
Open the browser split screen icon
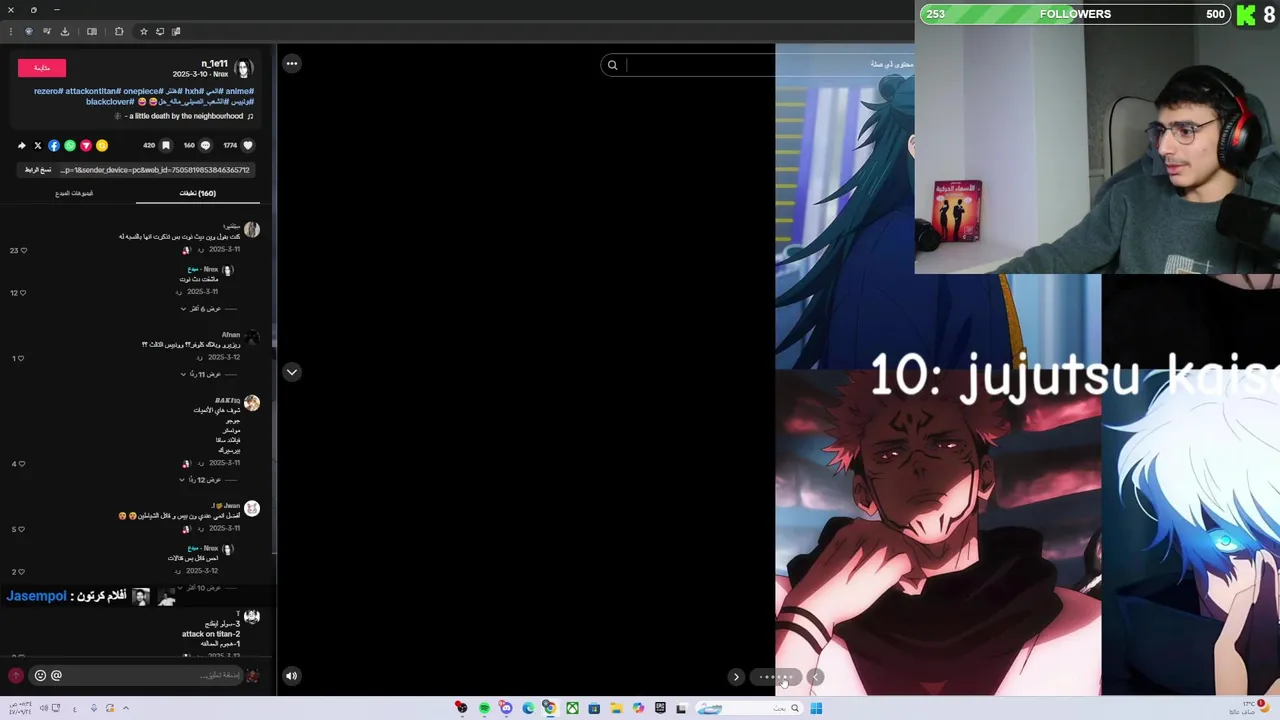click(x=91, y=31)
